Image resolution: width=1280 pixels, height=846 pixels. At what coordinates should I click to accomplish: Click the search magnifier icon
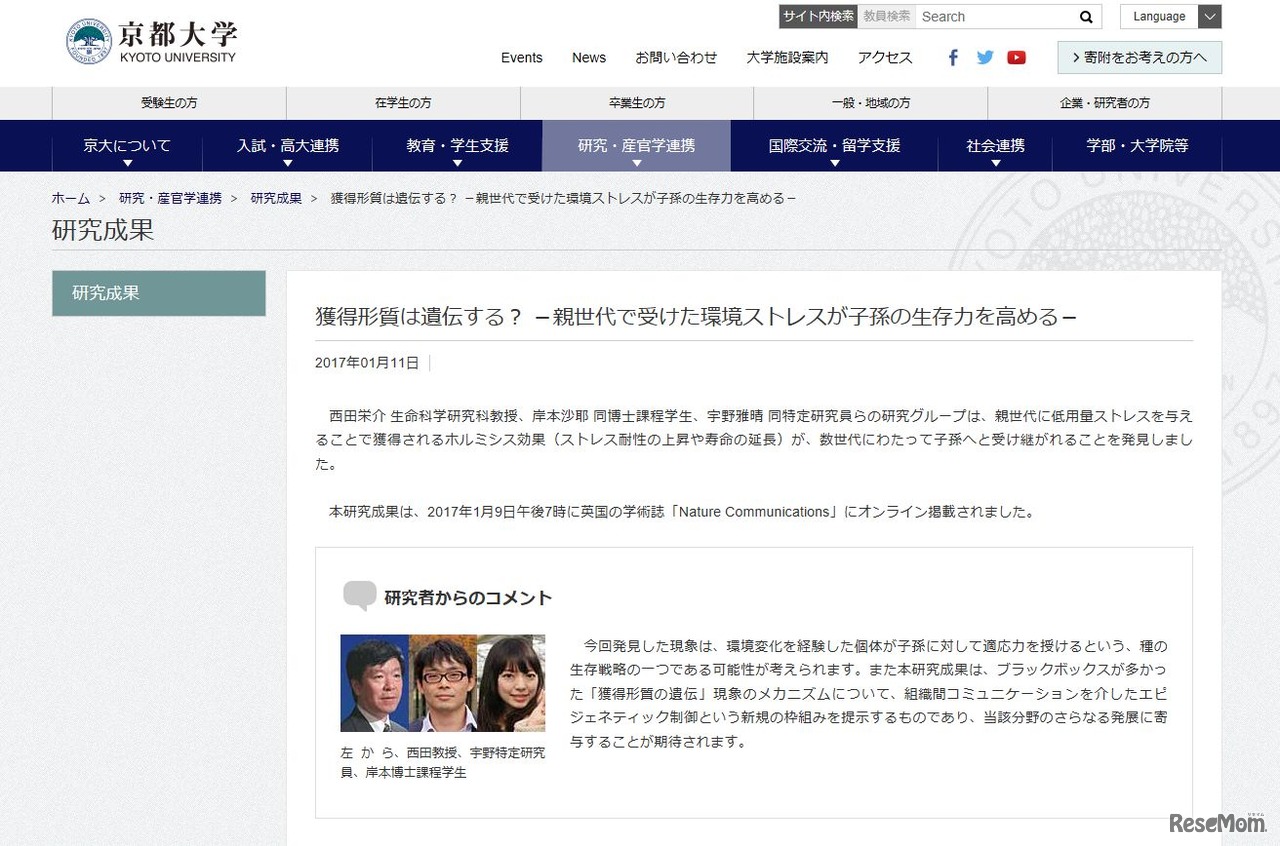coord(1085,16)
